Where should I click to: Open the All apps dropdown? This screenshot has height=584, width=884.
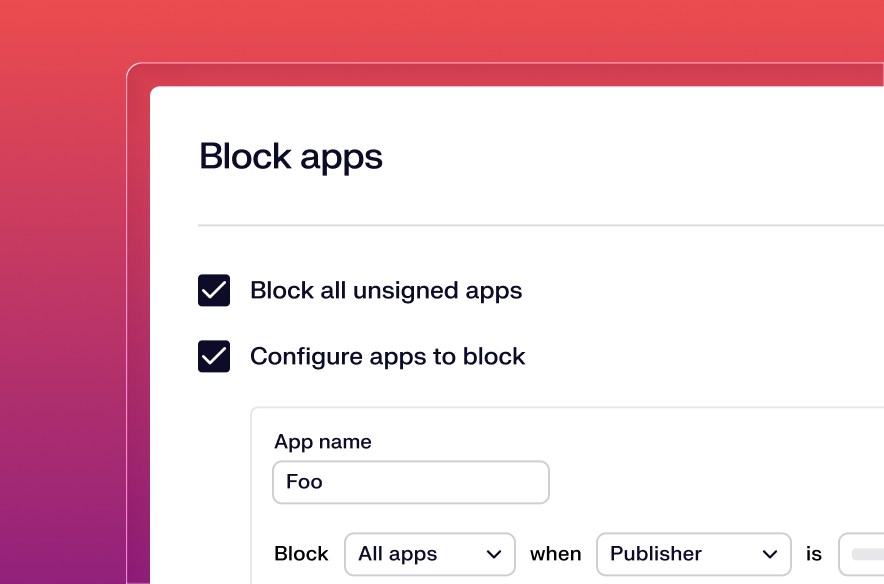point(429,554)
